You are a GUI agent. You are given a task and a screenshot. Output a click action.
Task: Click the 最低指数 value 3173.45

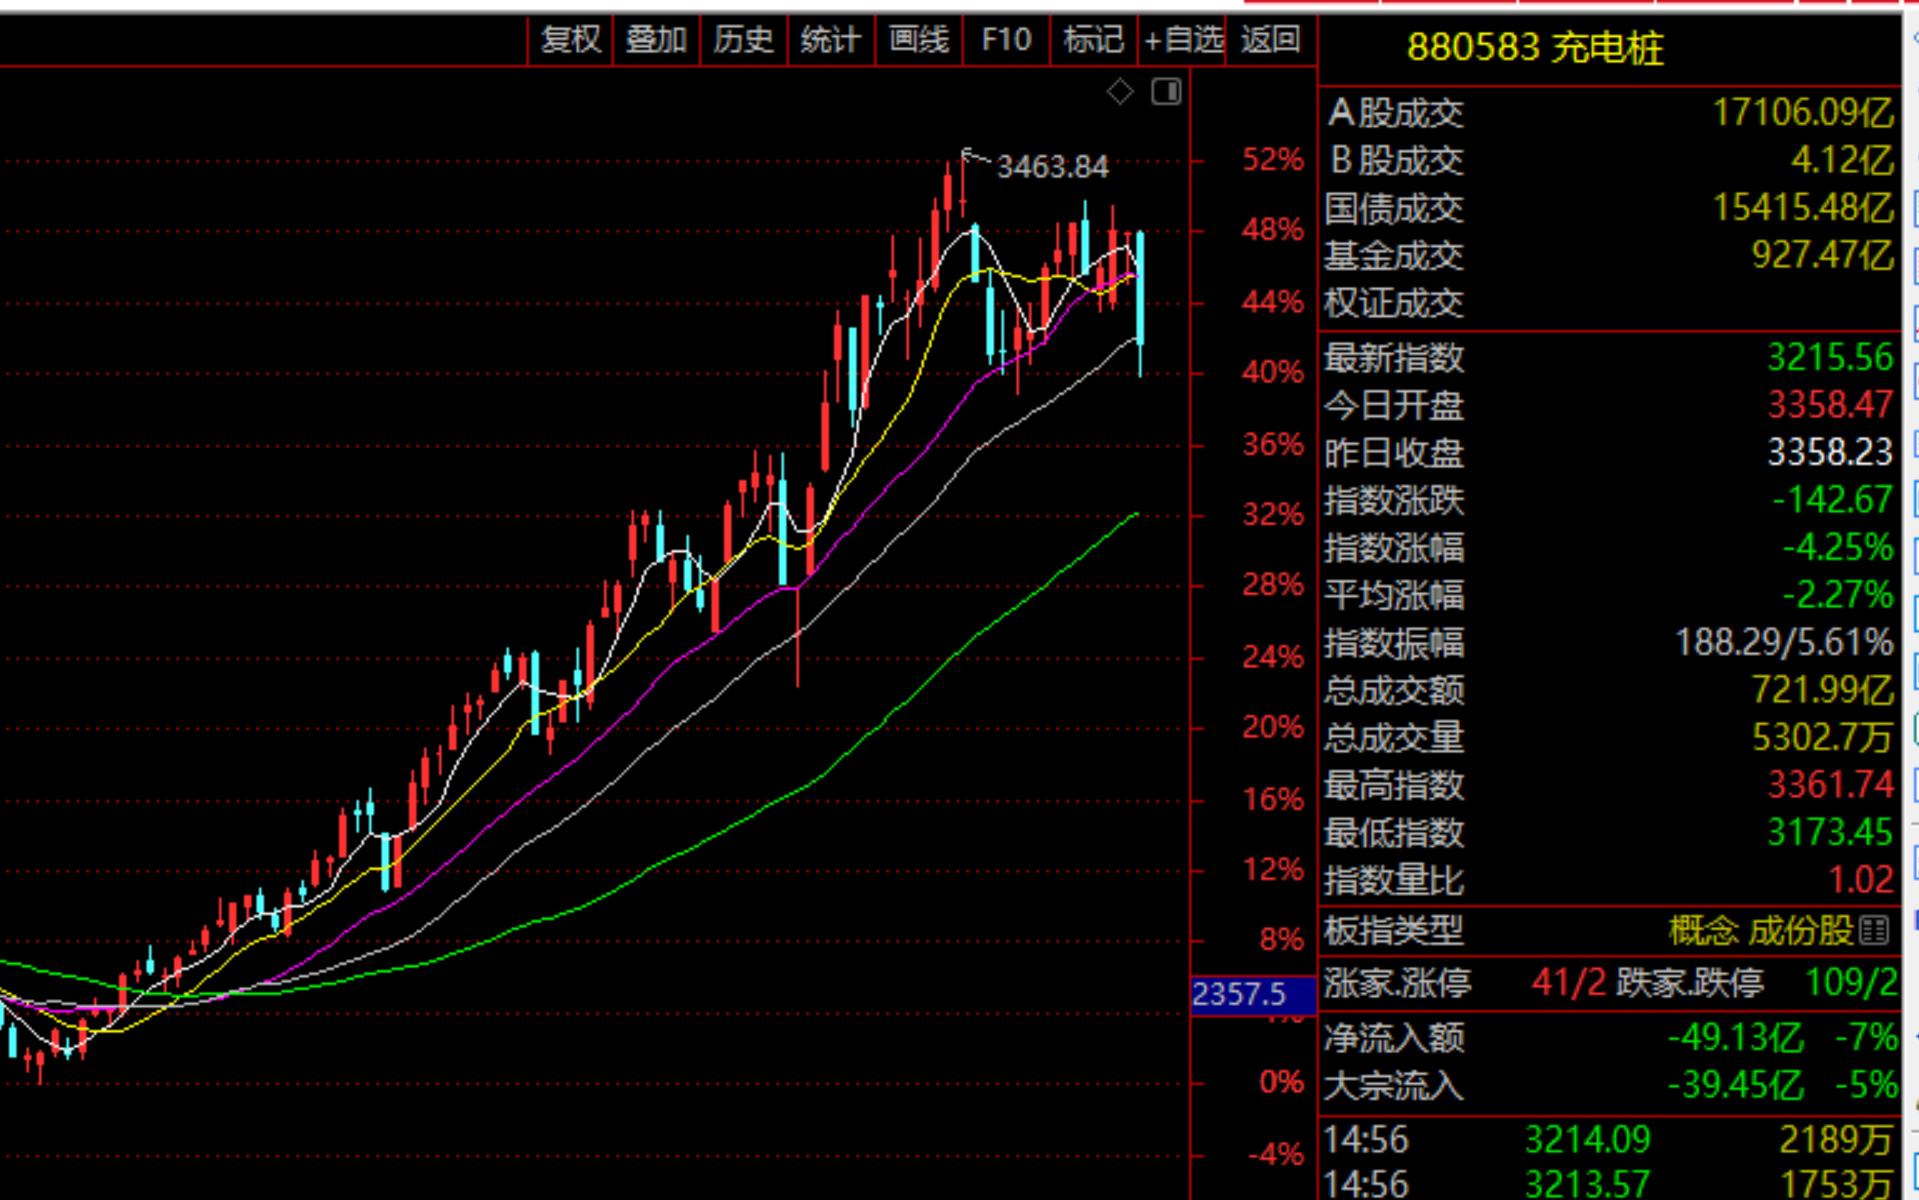click(x=1830, y=832)
